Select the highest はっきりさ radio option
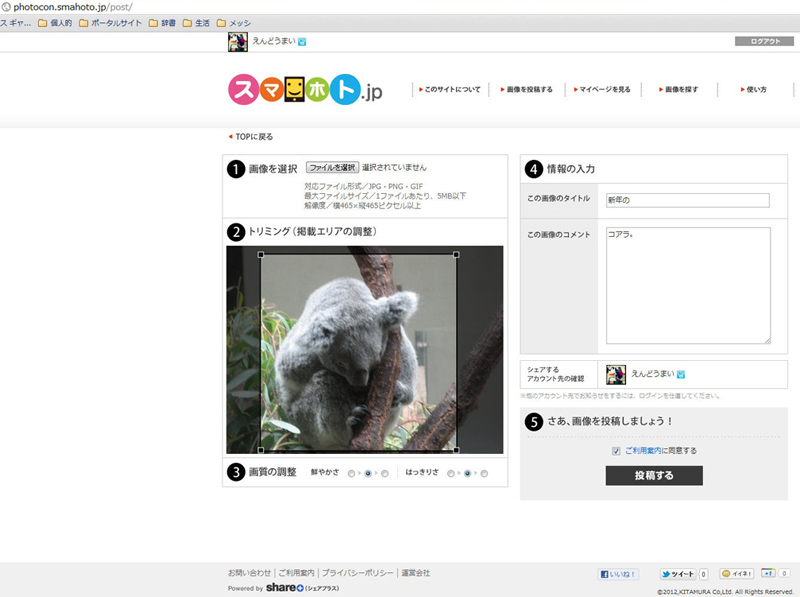Image resolution: width=800 pixels, height=597 pixels. point(485,473)
